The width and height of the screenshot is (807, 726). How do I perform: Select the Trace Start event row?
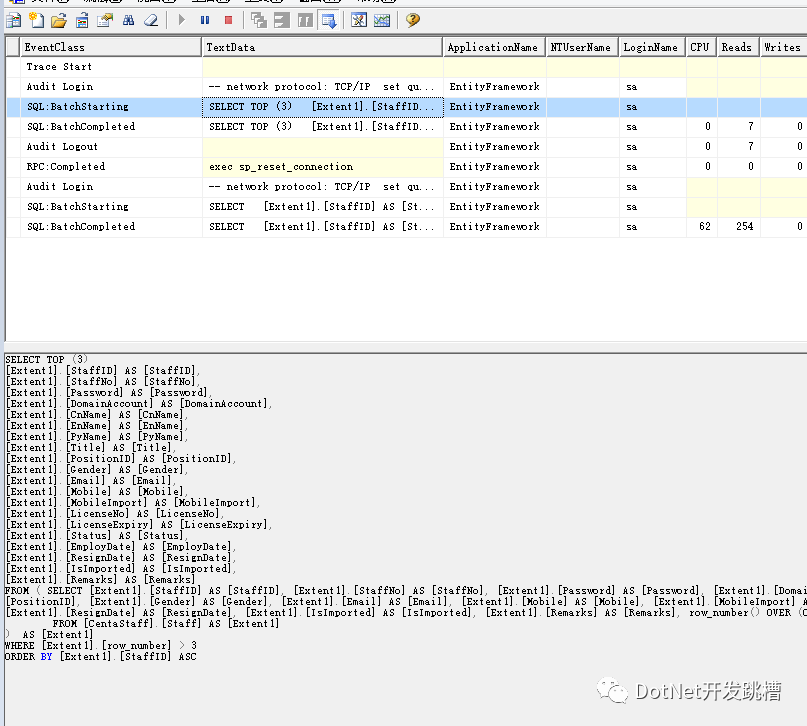click(x=406, y=67)
